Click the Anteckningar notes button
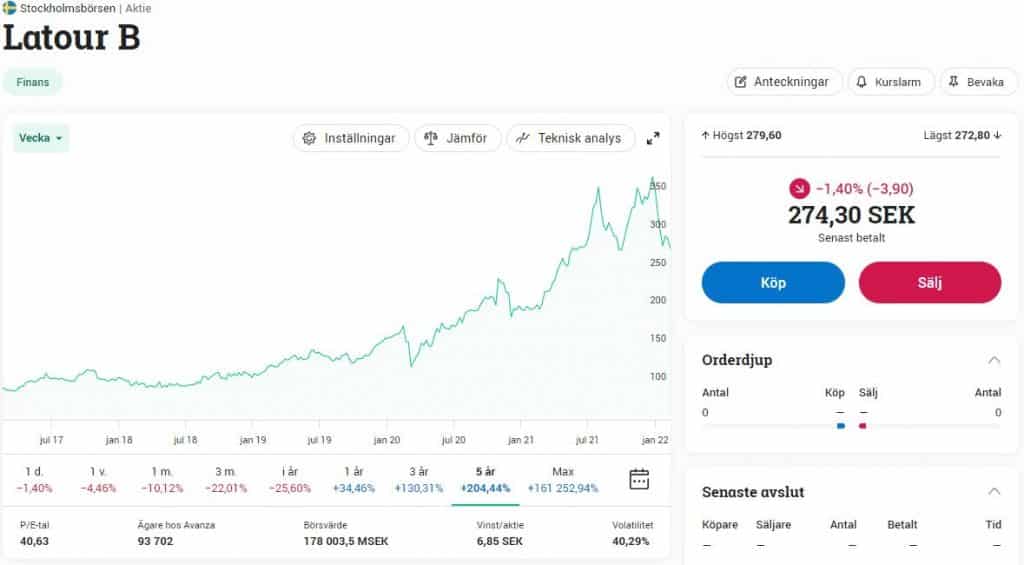The width and height of the screenshot is (1024, 565). coord(782,82)
